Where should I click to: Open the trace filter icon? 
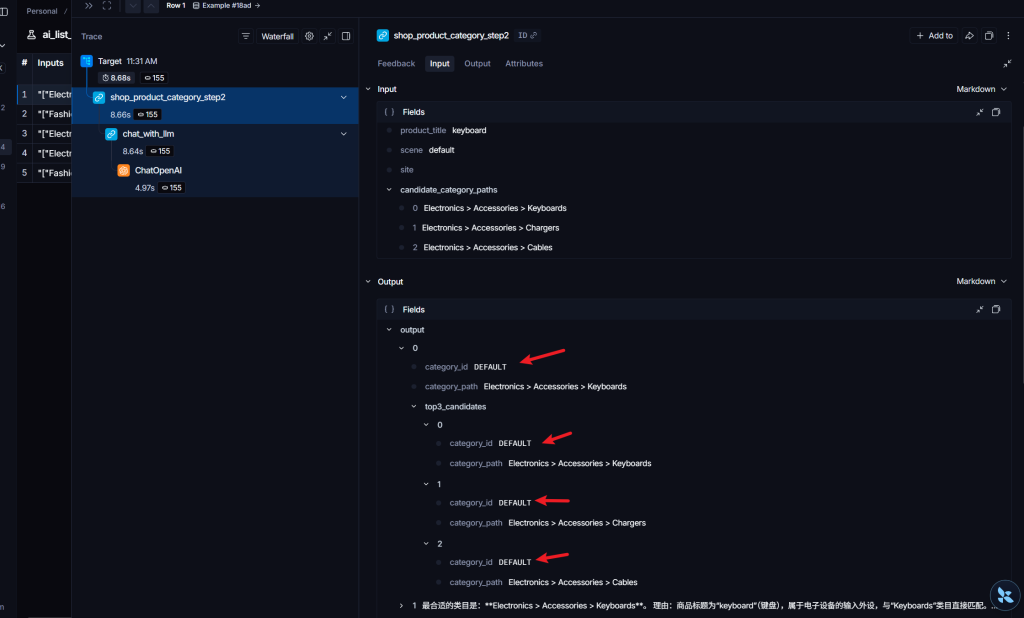coord(246,36)
